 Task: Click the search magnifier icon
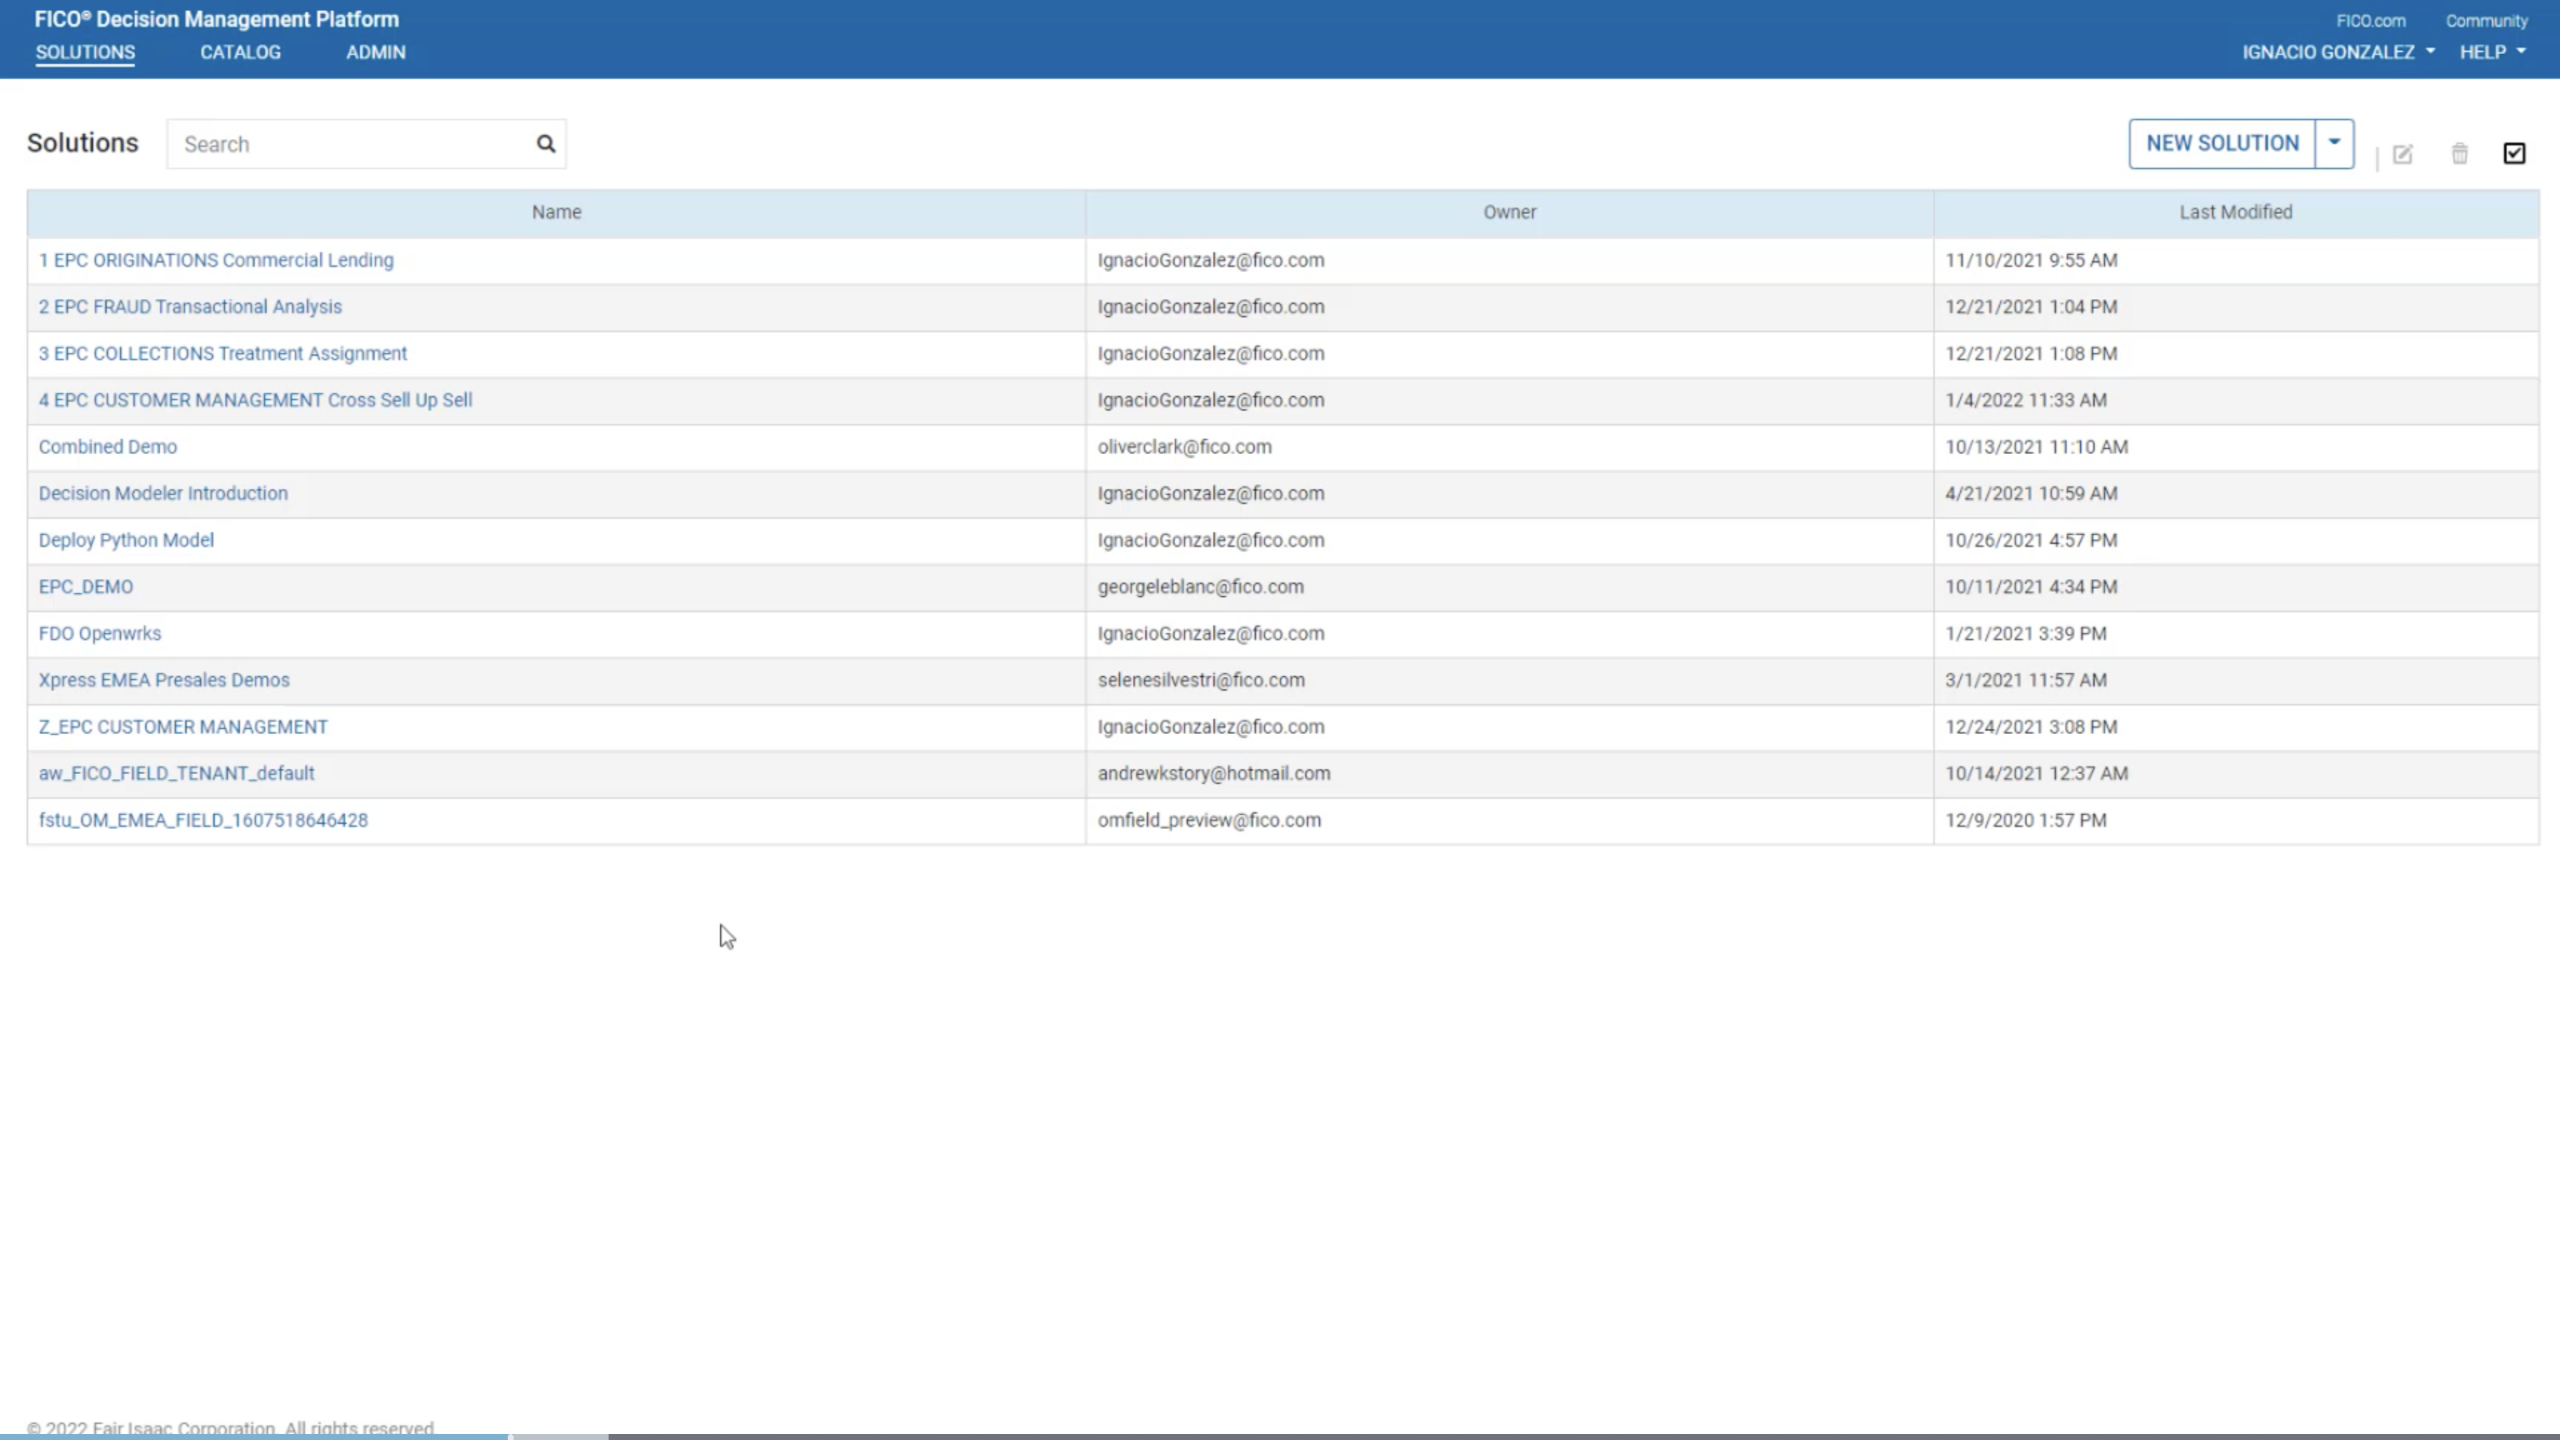click(545, 144)
